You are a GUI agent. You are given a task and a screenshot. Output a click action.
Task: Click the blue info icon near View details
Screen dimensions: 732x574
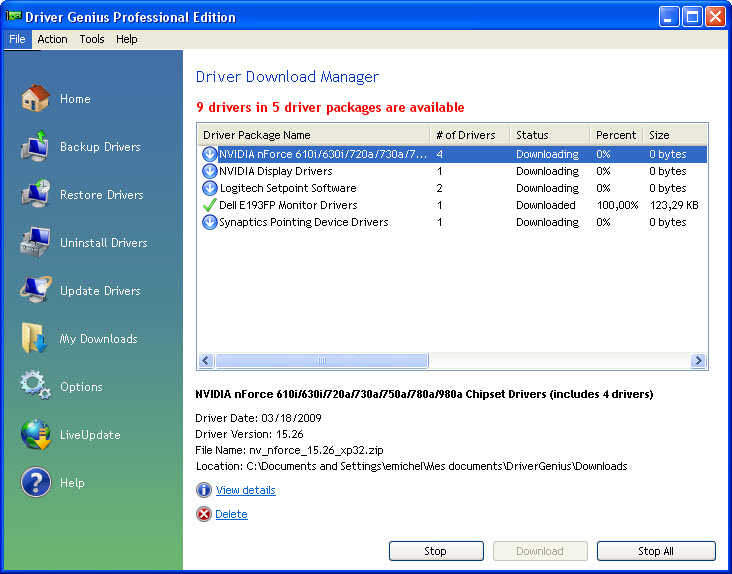tap(204, 490)
